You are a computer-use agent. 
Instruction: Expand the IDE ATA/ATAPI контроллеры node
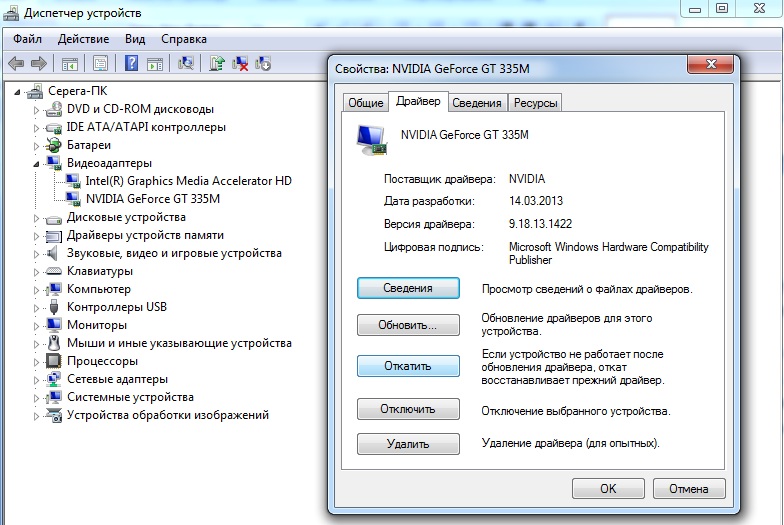click(x=36, y=128)
